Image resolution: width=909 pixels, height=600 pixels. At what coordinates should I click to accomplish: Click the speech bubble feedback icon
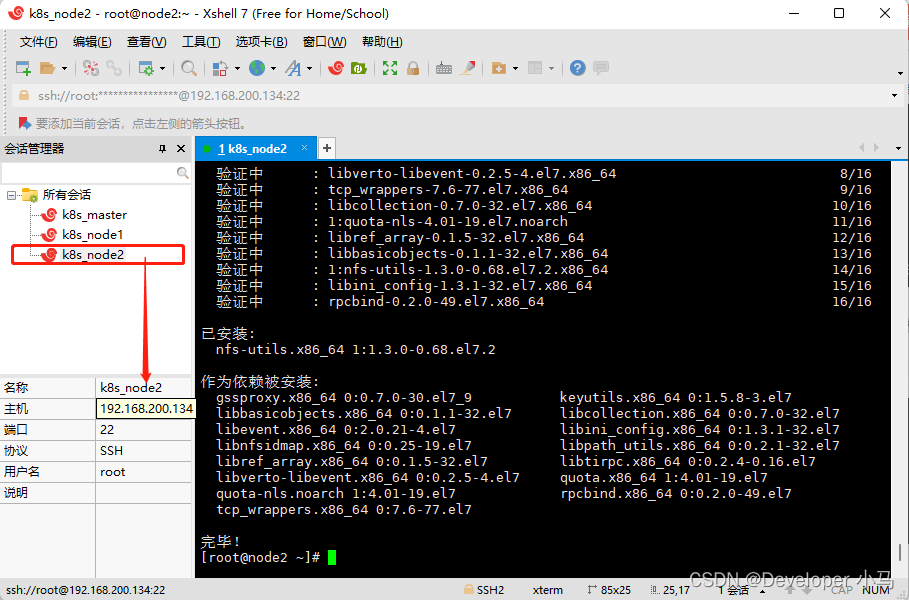[601, 68]
